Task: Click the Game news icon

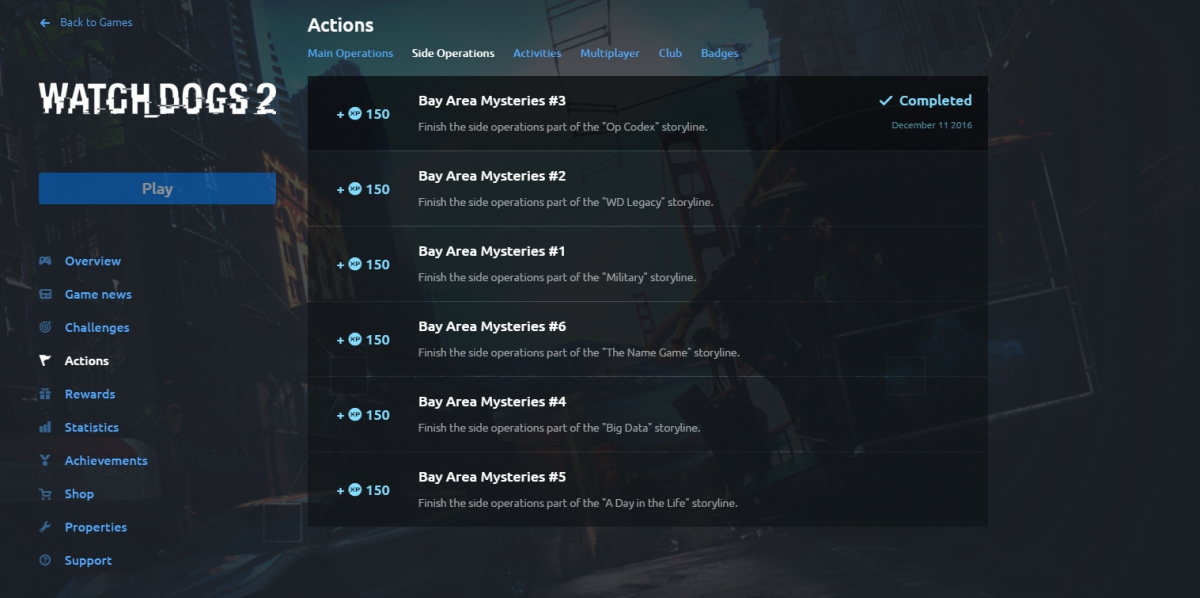Action: (45, 294)
